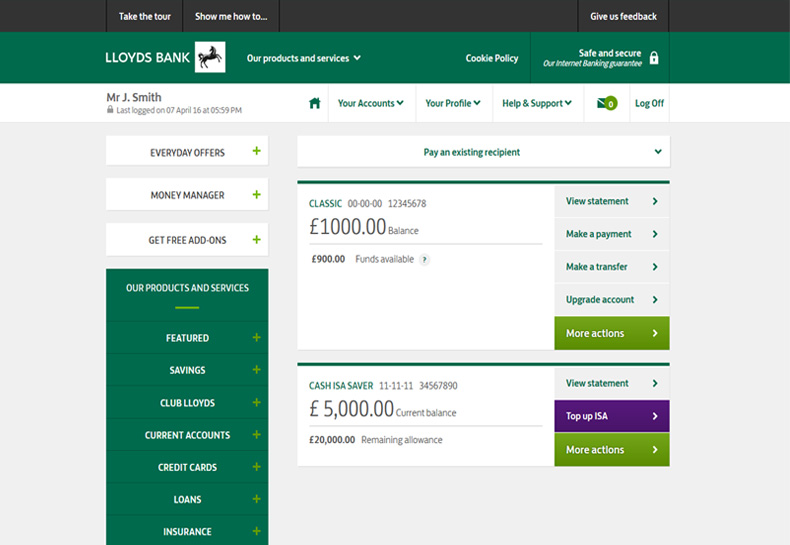Viewport: 790px width, 545px height.
Task: Click the Mr J. Smith name
Action: (134, 97)
